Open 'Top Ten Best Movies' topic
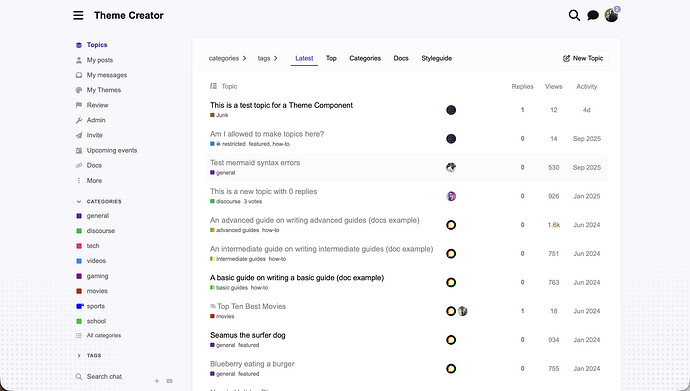Image resolution: width=690 pixels, height=391 pixels. tap(251, 307)
